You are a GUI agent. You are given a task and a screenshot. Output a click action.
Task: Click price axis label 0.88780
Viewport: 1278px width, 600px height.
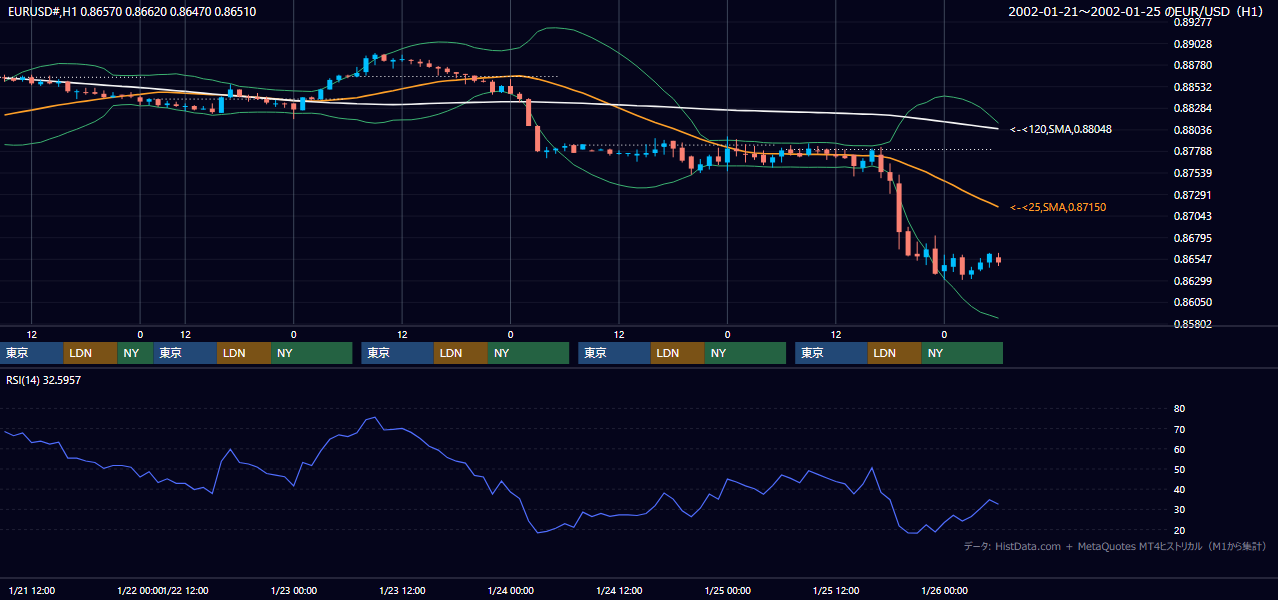pos(1192,66)
